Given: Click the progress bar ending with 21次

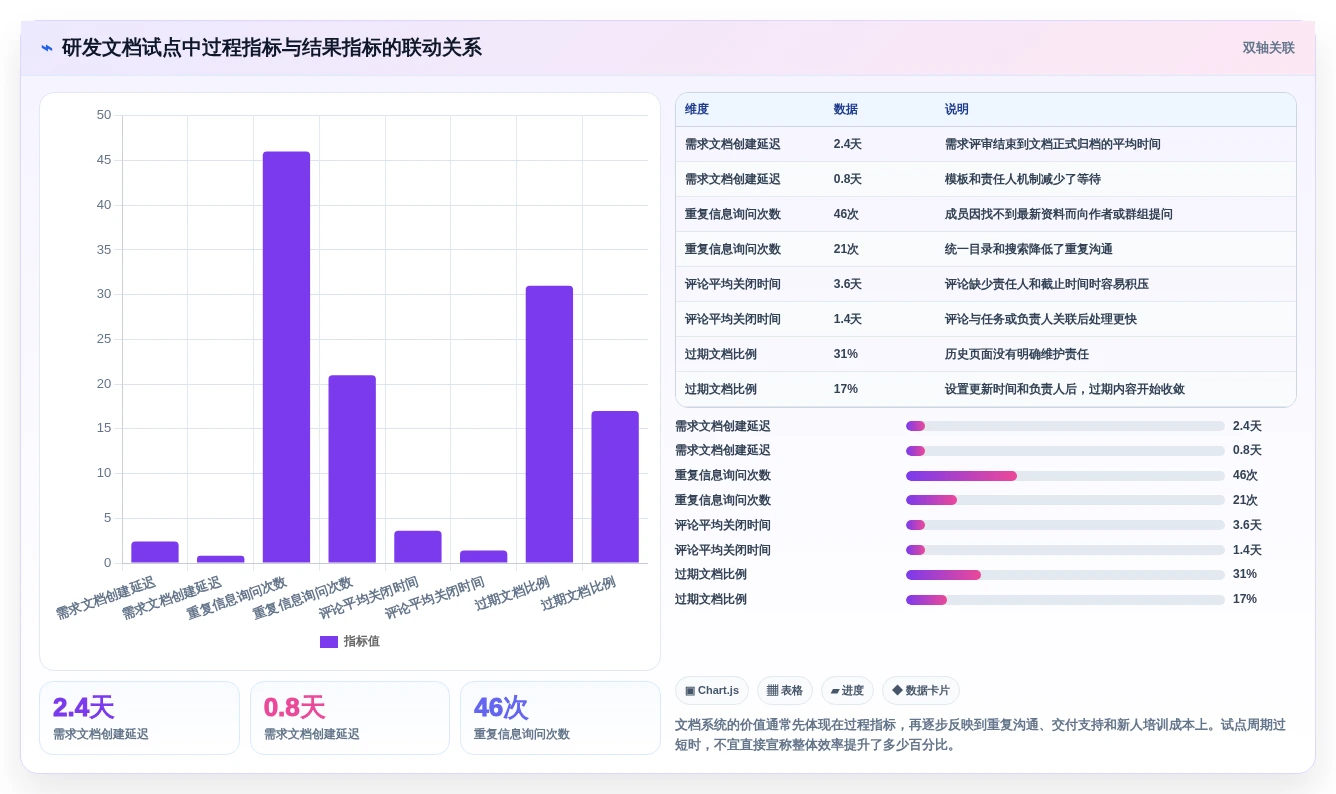Looking at the screenshot, I should click(x=1065, y=500).
